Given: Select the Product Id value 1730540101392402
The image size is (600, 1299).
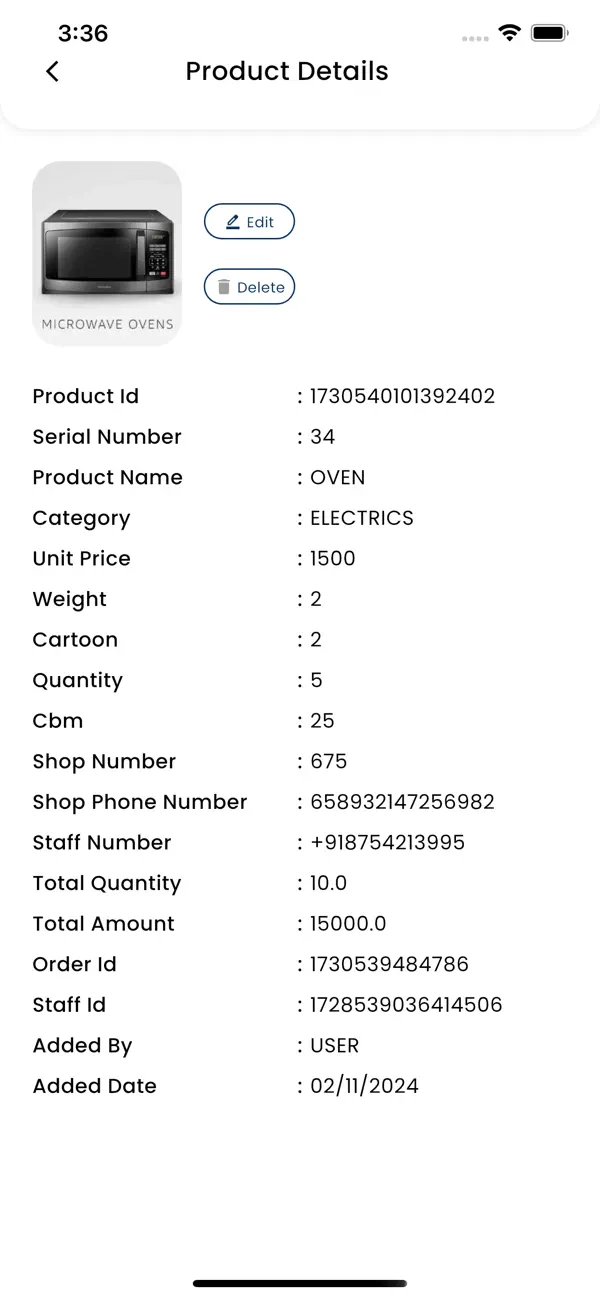Looking at the screenshot, I should (x=402, y=396).
